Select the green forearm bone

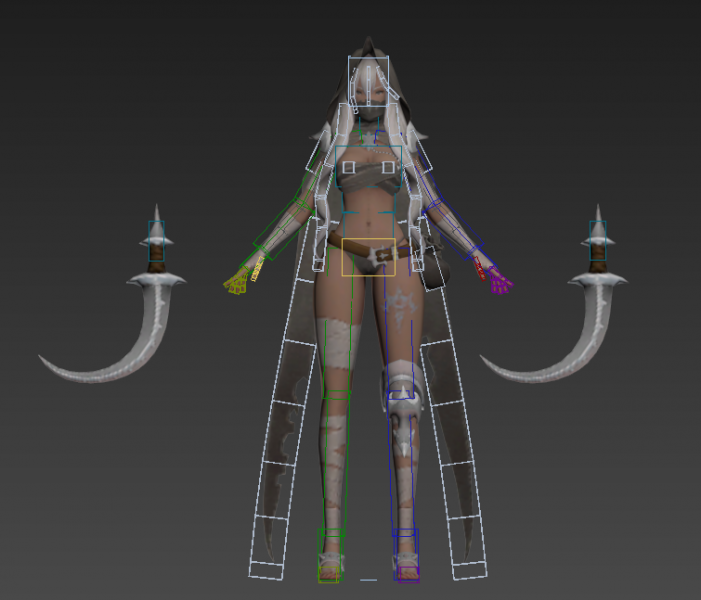tap(284, 230)
